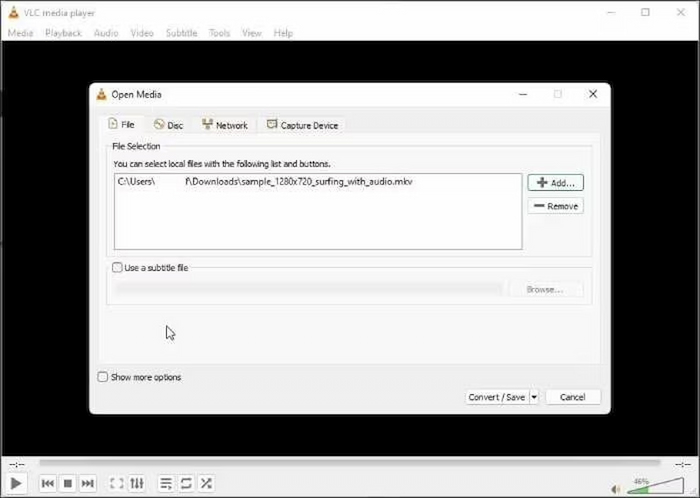Open extended settings equalizer icon
700x498 pixels.
pos(137,483)
